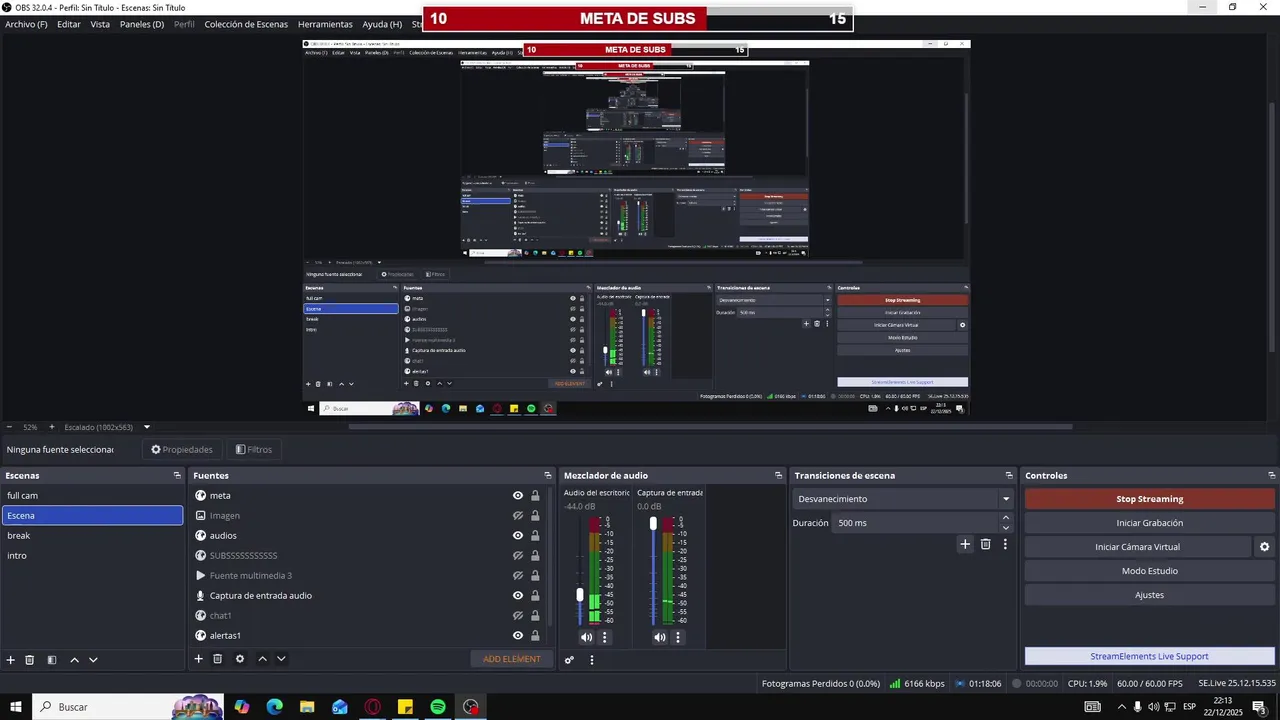The image size is (1280, 720).
Task: Undock the Escenas panel
Action: [177, 476]
